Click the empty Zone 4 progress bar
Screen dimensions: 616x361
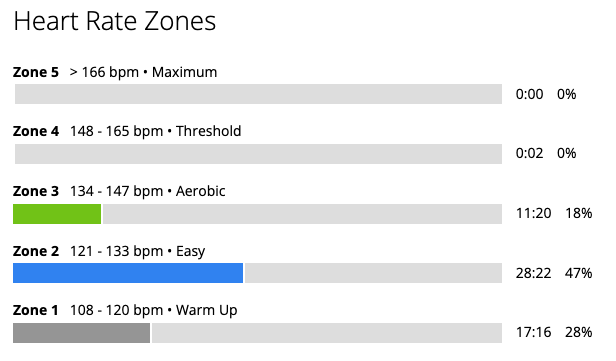pyautogui.click(x=258, y=154)
